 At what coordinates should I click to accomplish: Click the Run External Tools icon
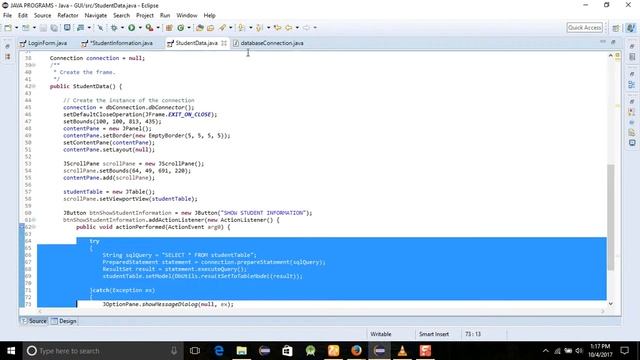[149, 28]
